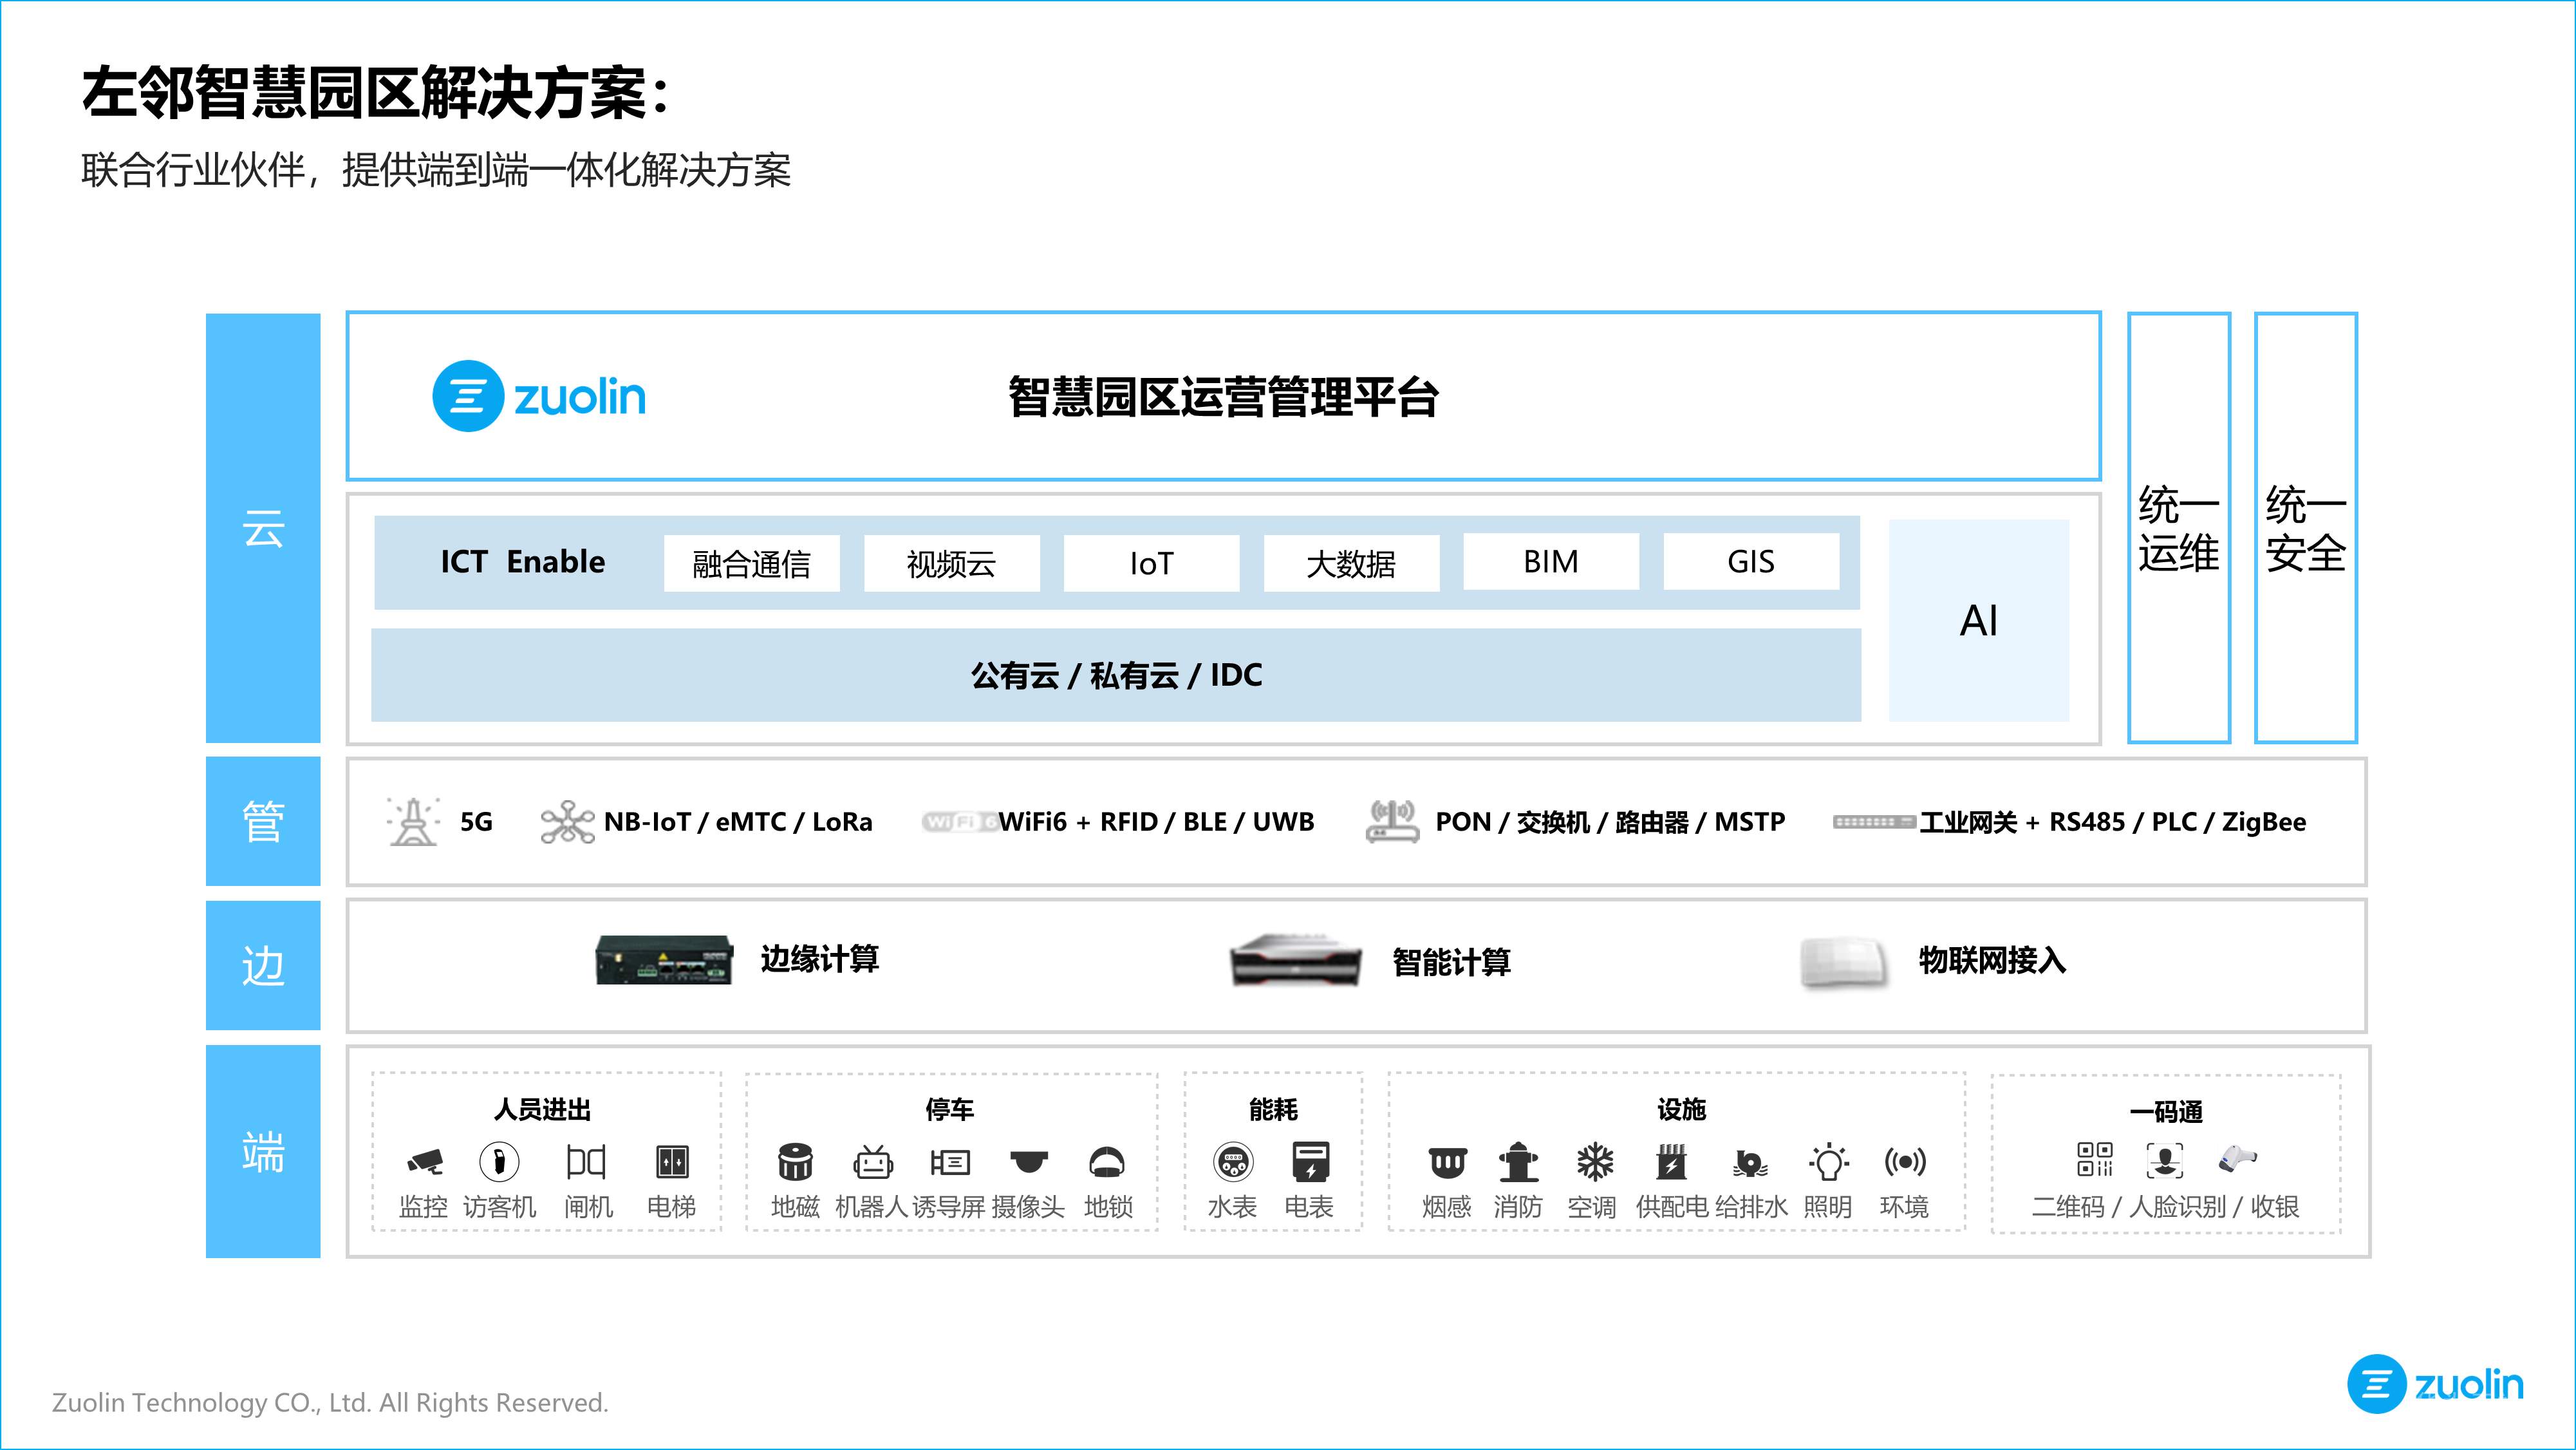Select the 融合通信 box
This screenshot has height=1450, width=2576.
751,563
